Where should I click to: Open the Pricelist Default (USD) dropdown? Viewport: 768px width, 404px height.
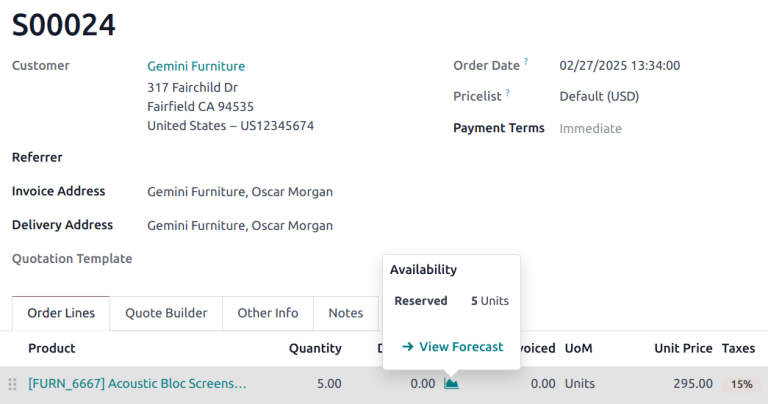pos(599,97)
